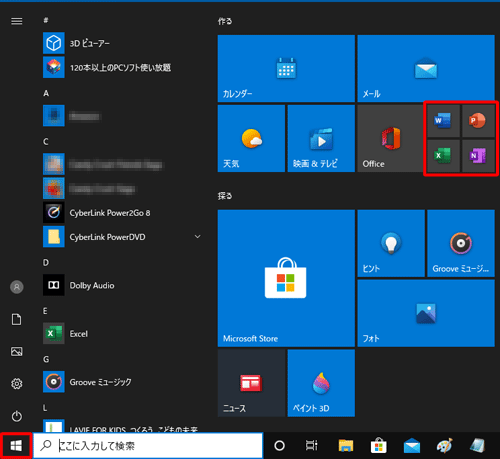Click the L letter header
Image resolution: width=500 pixels, height=459 pixels.
pos(45,408)
